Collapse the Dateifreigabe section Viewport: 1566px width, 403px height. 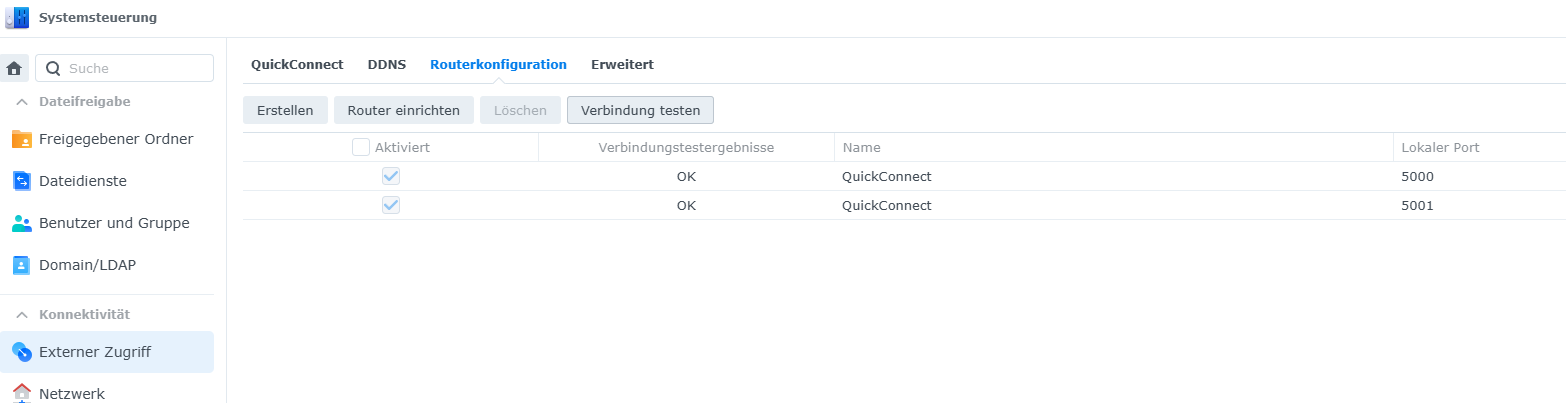21,102
